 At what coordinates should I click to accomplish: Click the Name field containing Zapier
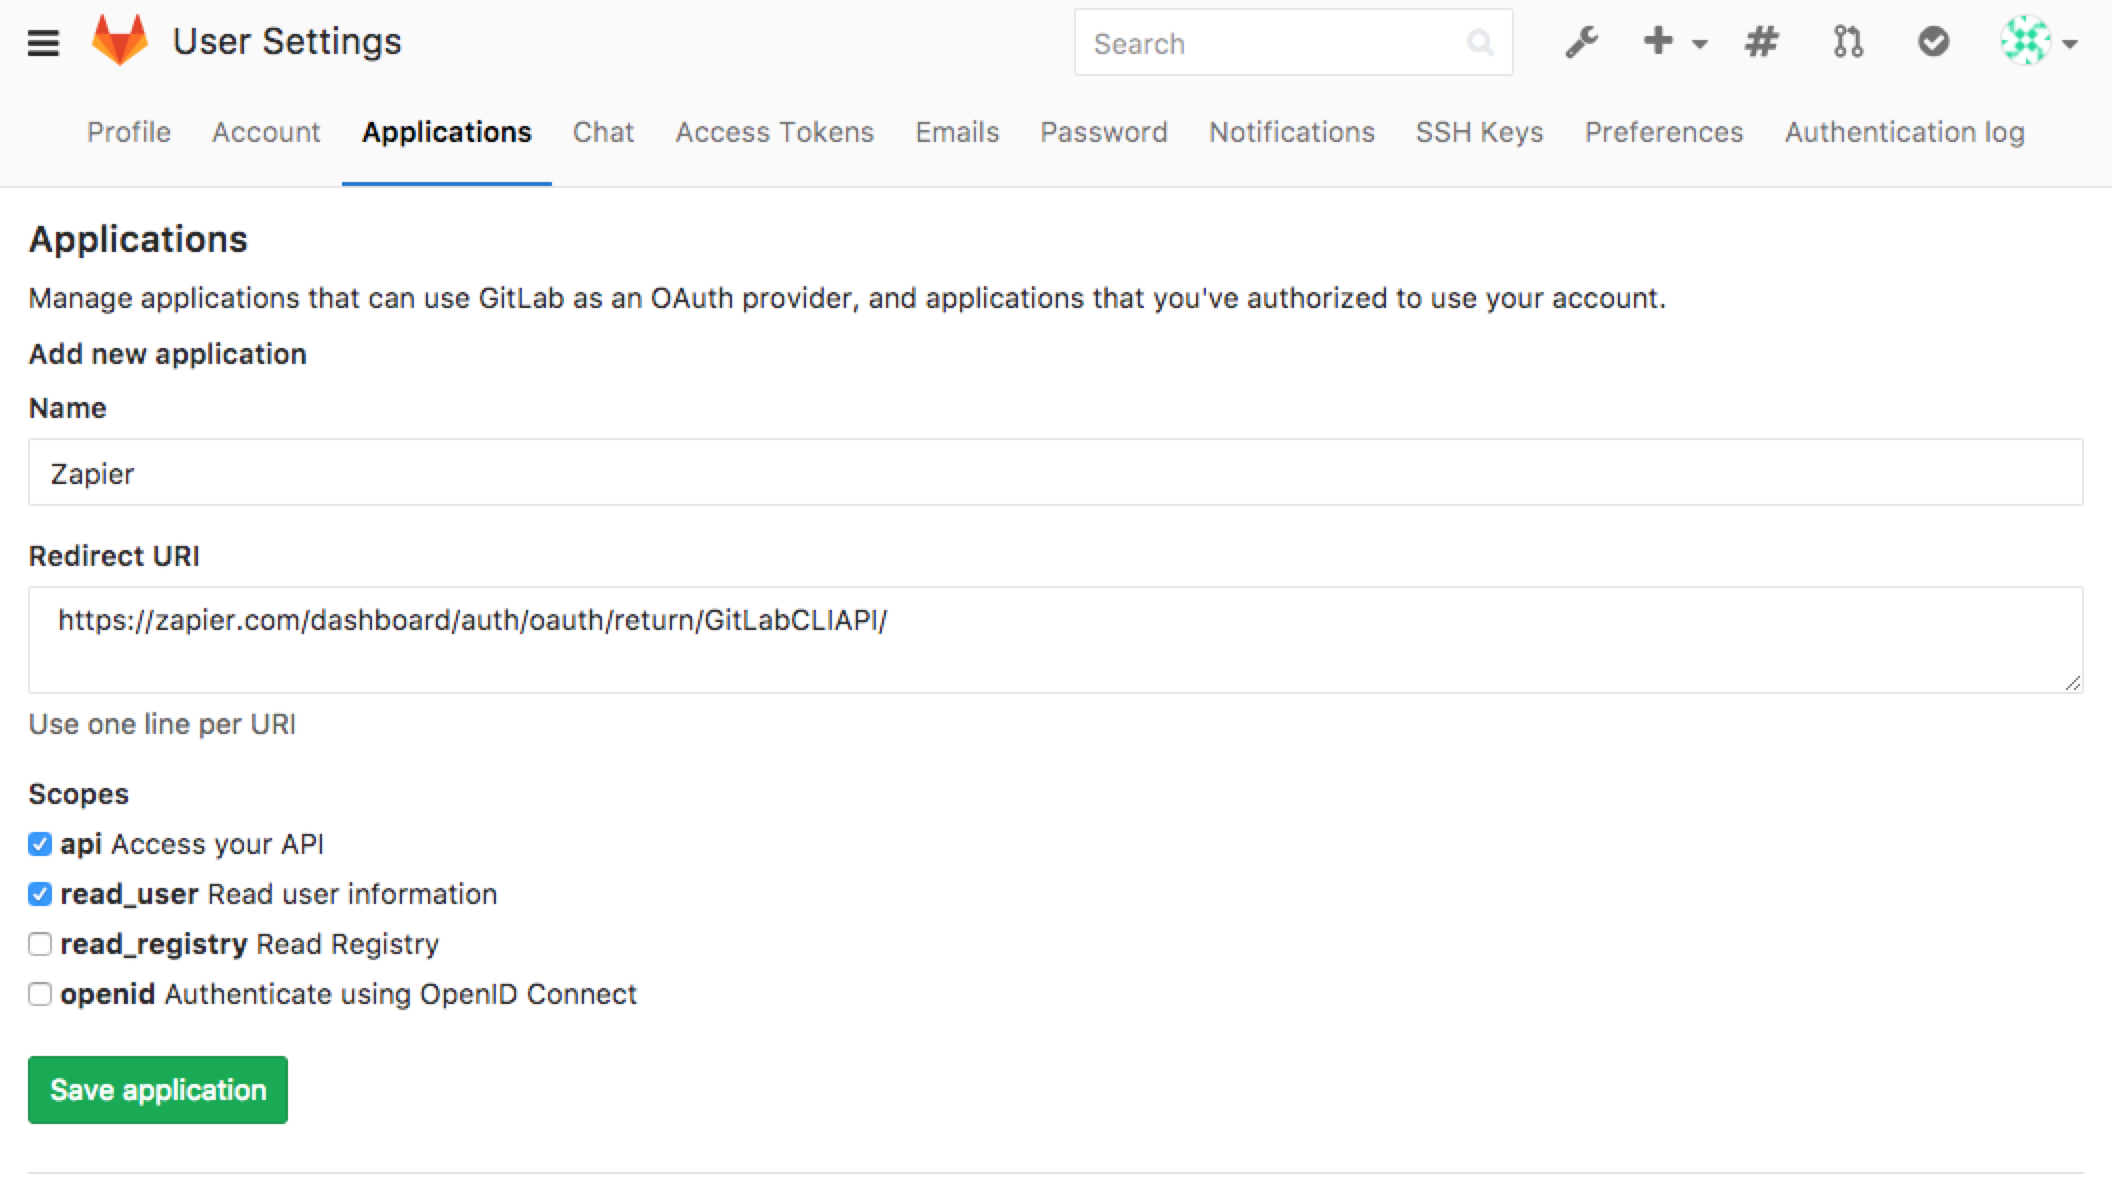(x=1056, y=472)
